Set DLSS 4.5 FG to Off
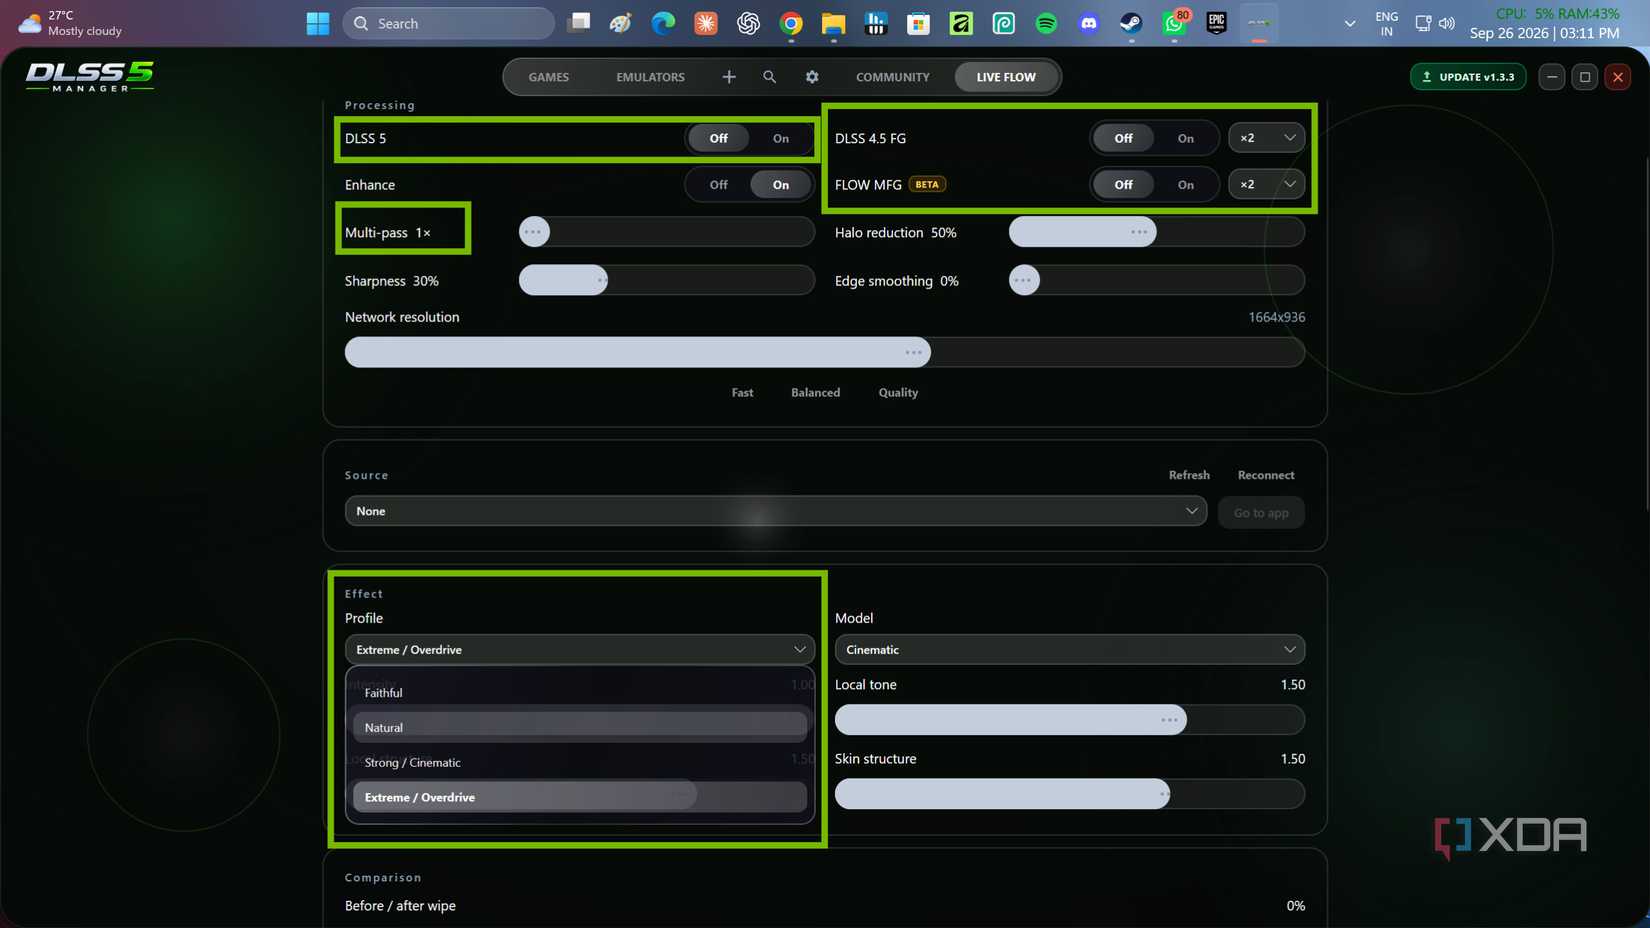The image size is (1650, 928). click(x=1123, y=138)
